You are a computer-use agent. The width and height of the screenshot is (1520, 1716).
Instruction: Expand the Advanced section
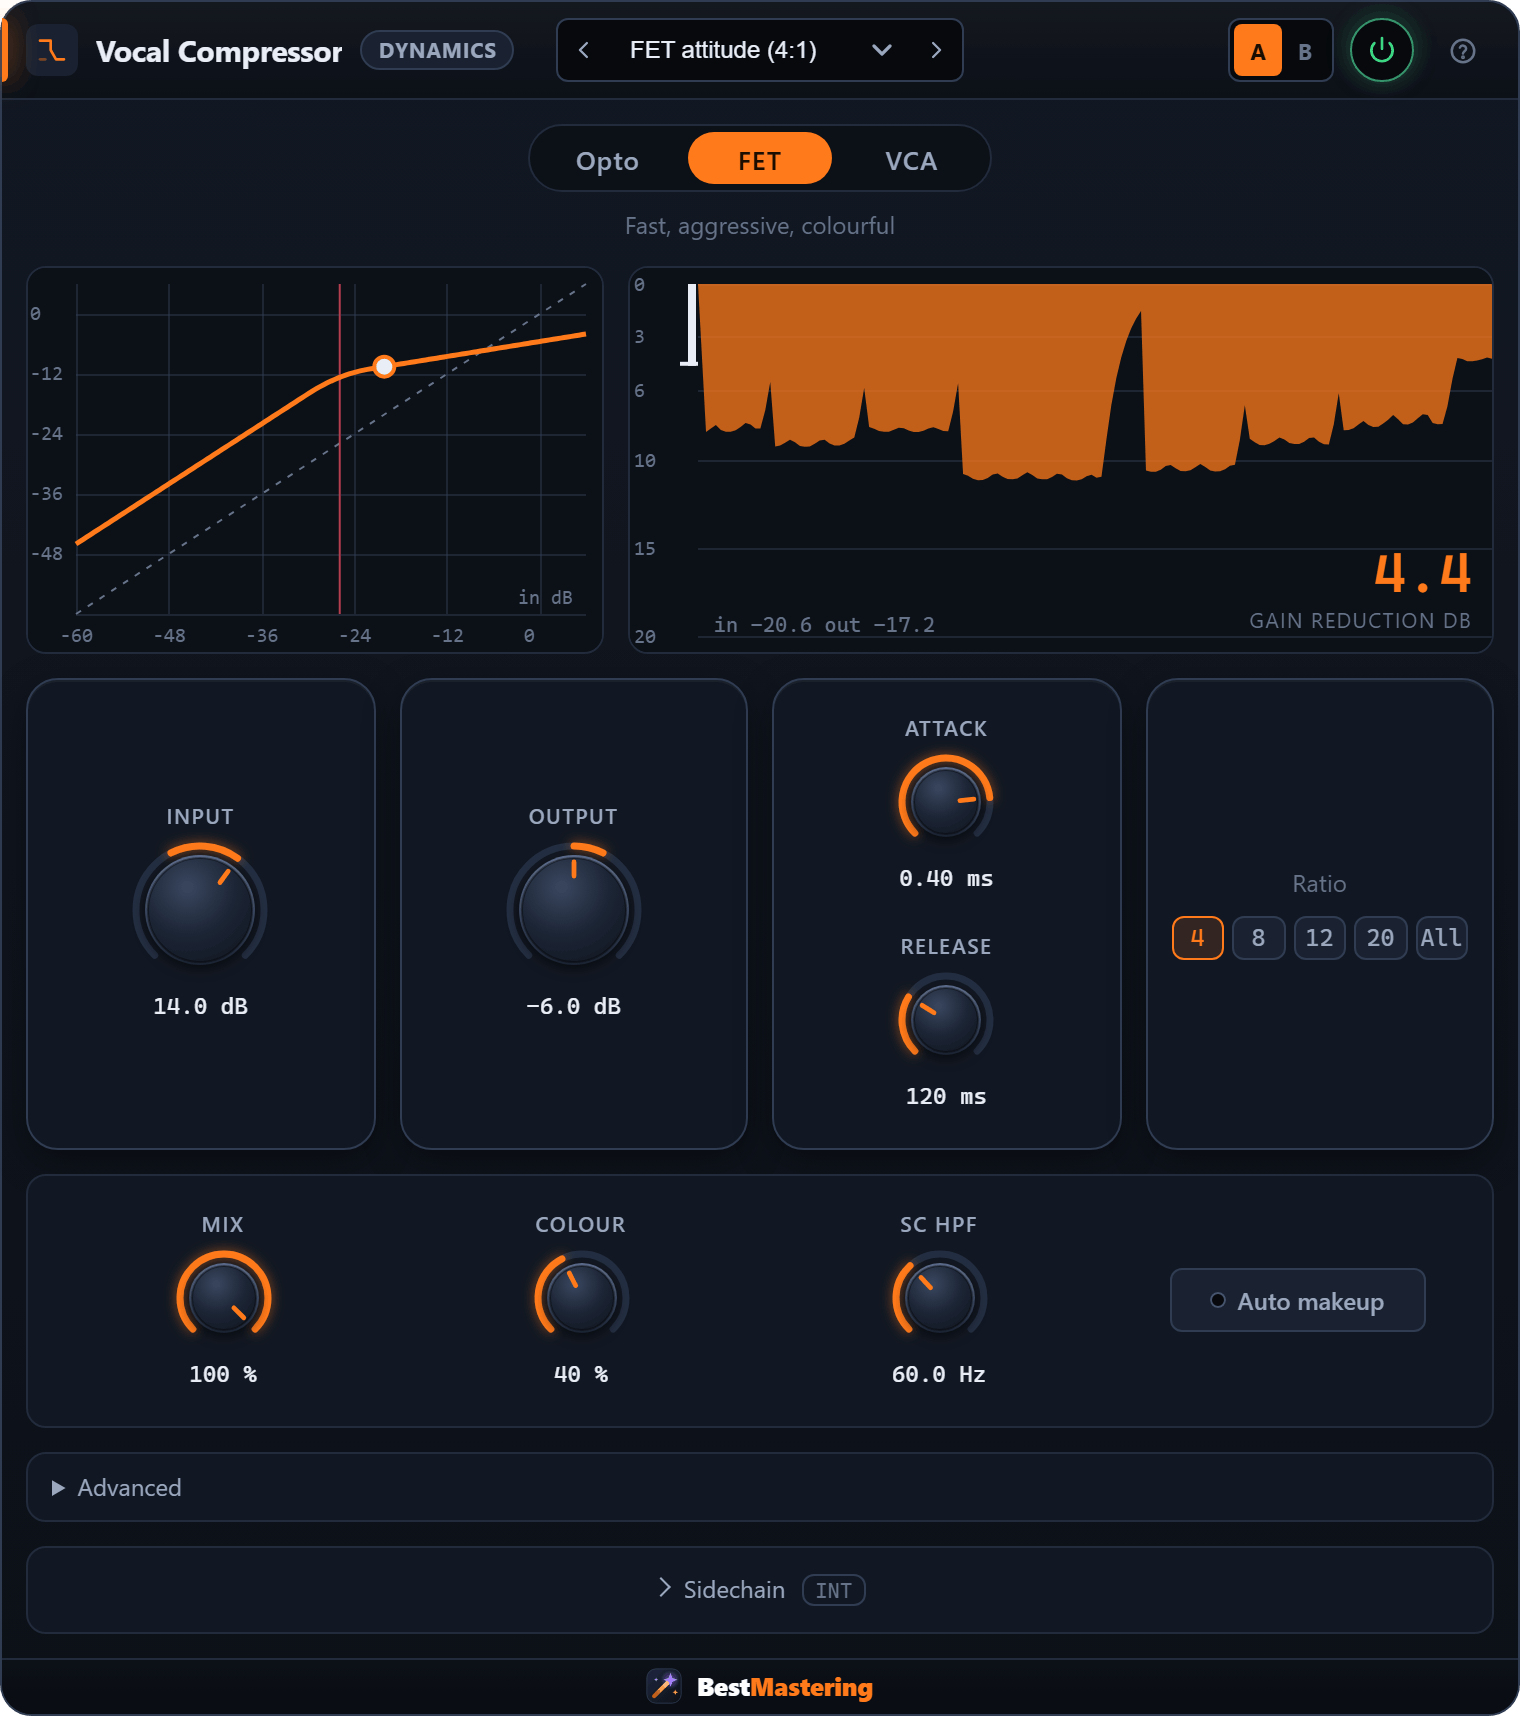point(760,1487)
